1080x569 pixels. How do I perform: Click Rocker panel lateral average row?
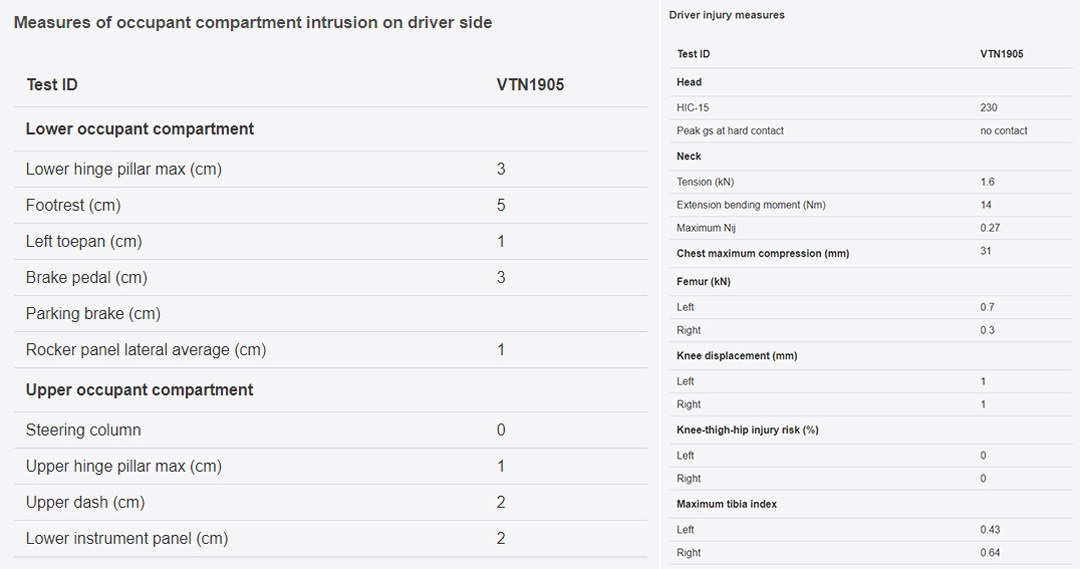click(146, 350)
